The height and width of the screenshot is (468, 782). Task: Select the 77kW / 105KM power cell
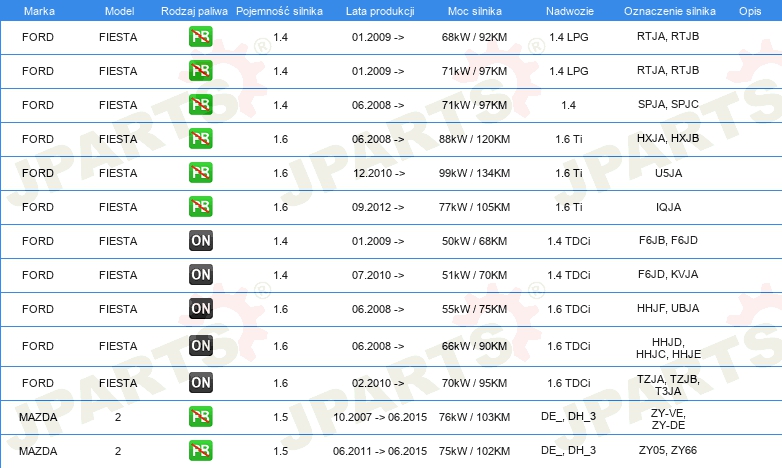[474, 207]
